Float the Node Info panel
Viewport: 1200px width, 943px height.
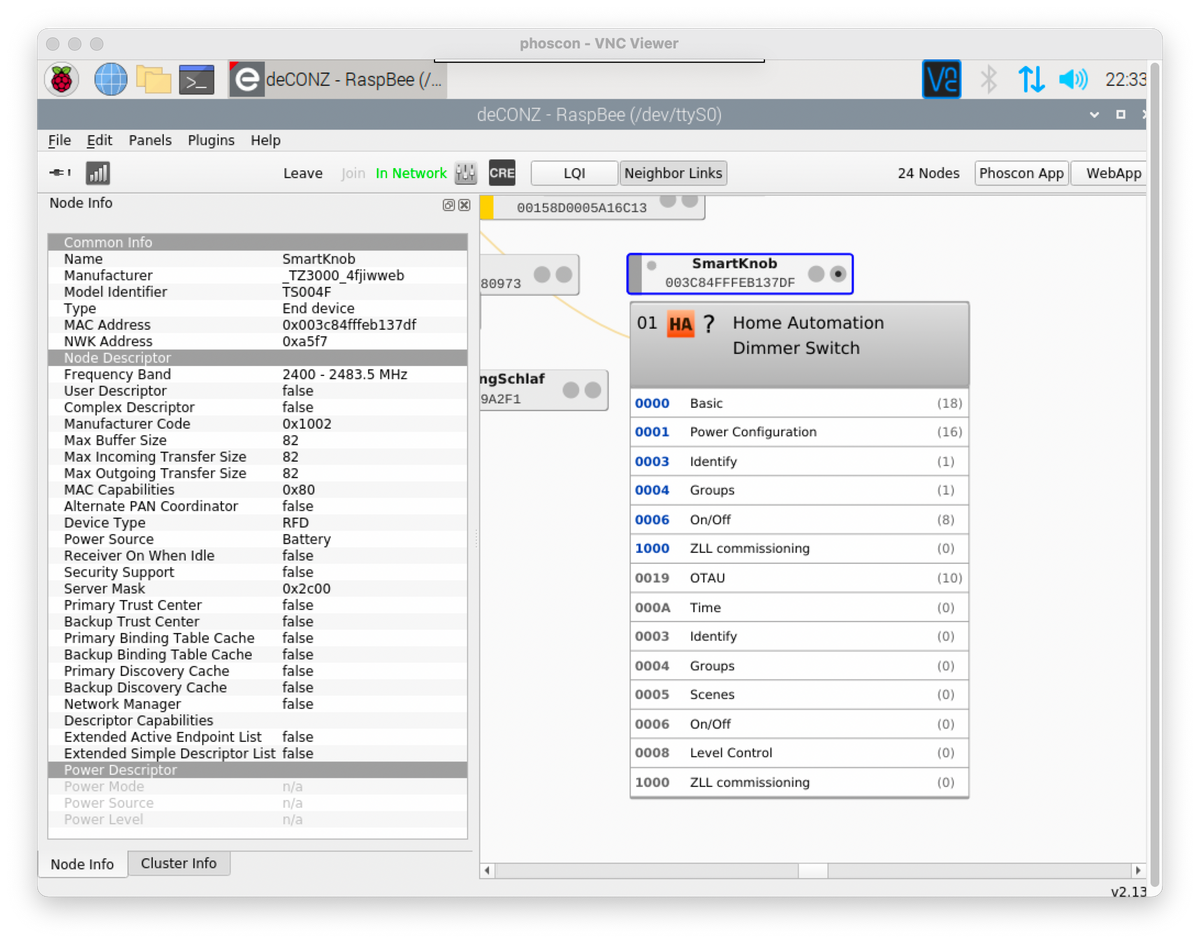[x=449, y=204]
